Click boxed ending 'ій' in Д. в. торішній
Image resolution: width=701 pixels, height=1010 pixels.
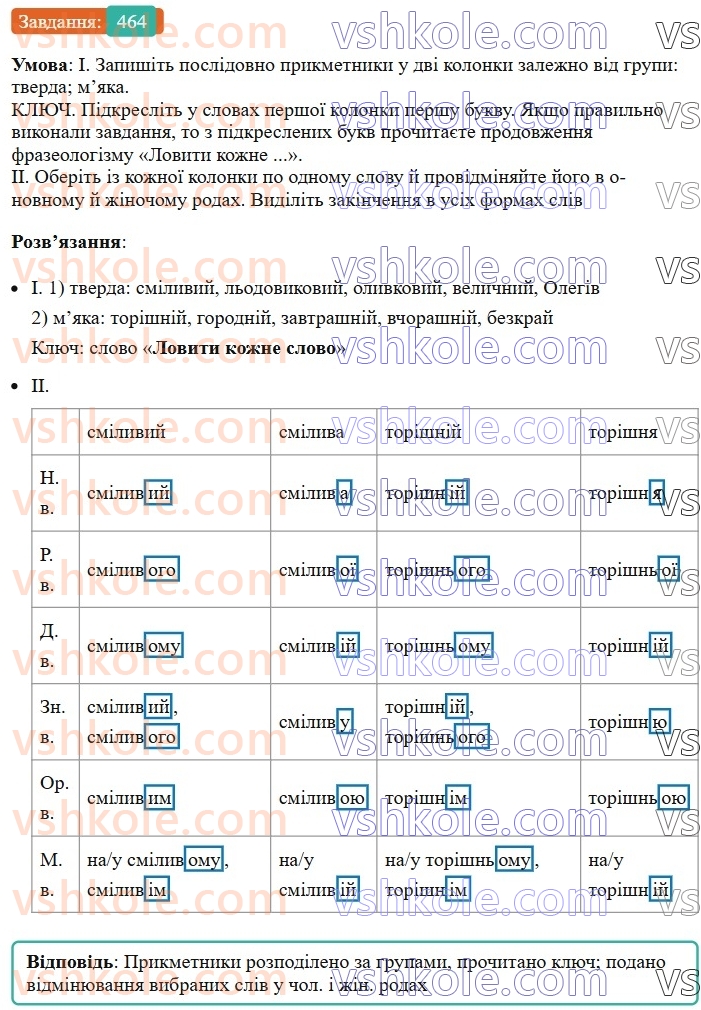(x=660, y=645)
